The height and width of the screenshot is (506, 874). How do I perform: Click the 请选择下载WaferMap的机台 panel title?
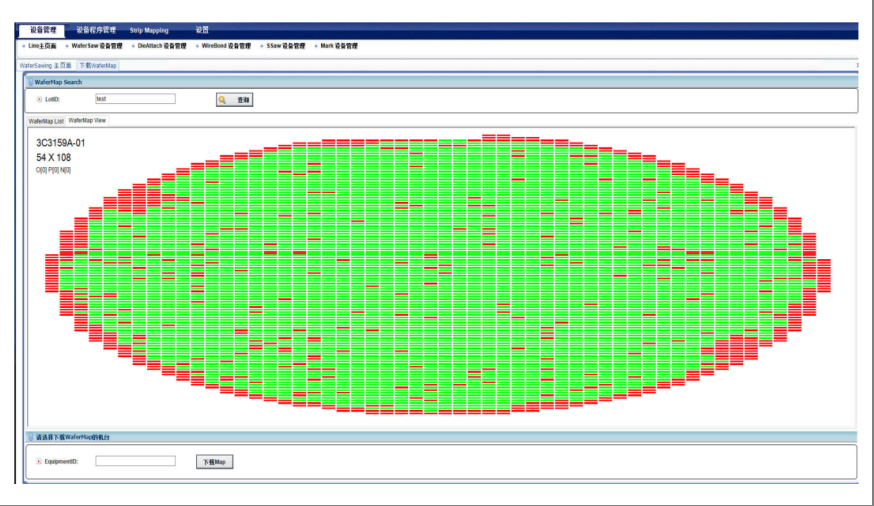click(72, 437)
